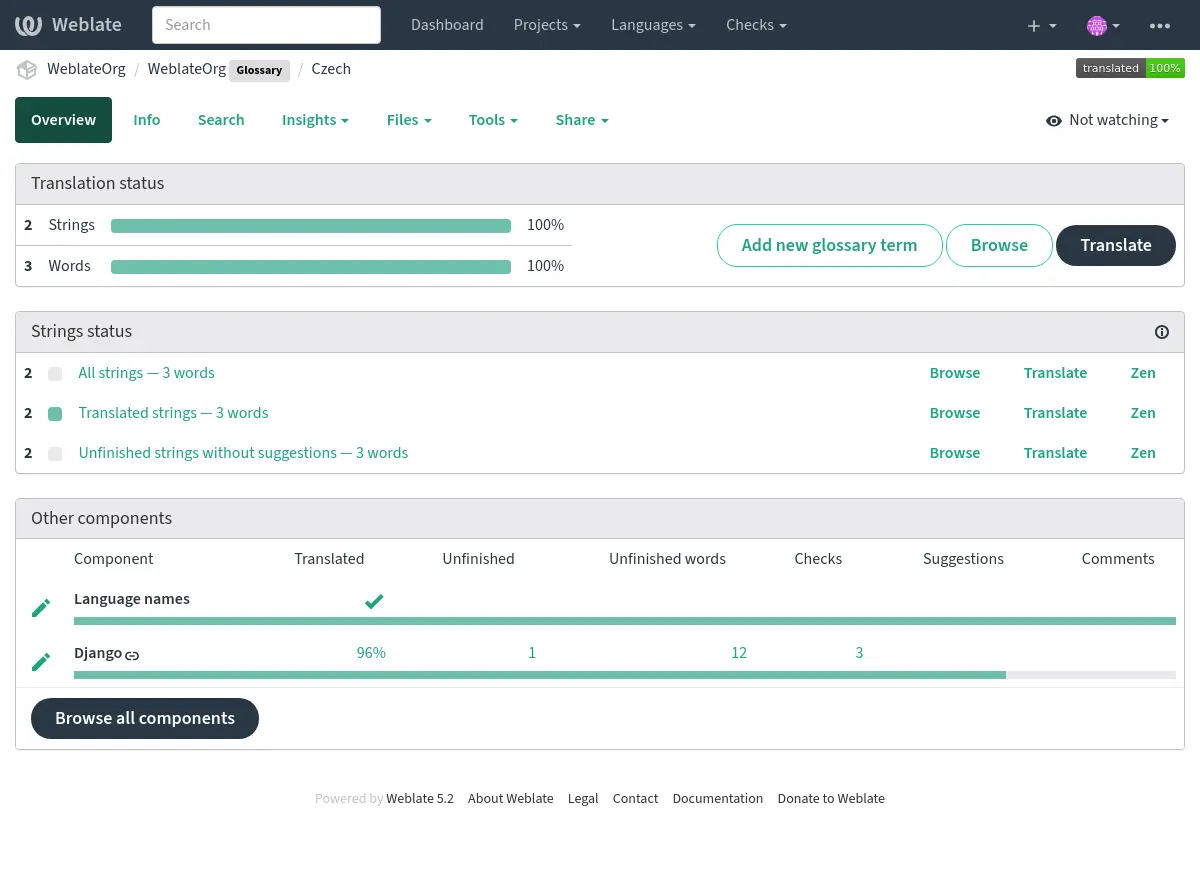Open the plus add menu

[1042, 25]
